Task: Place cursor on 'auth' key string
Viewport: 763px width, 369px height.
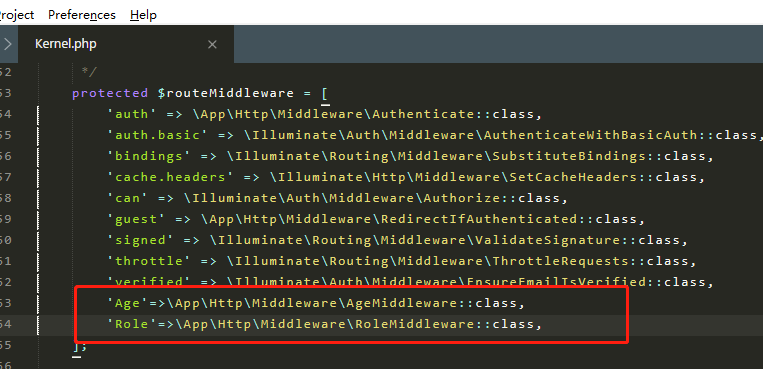Action: (132, 114)
